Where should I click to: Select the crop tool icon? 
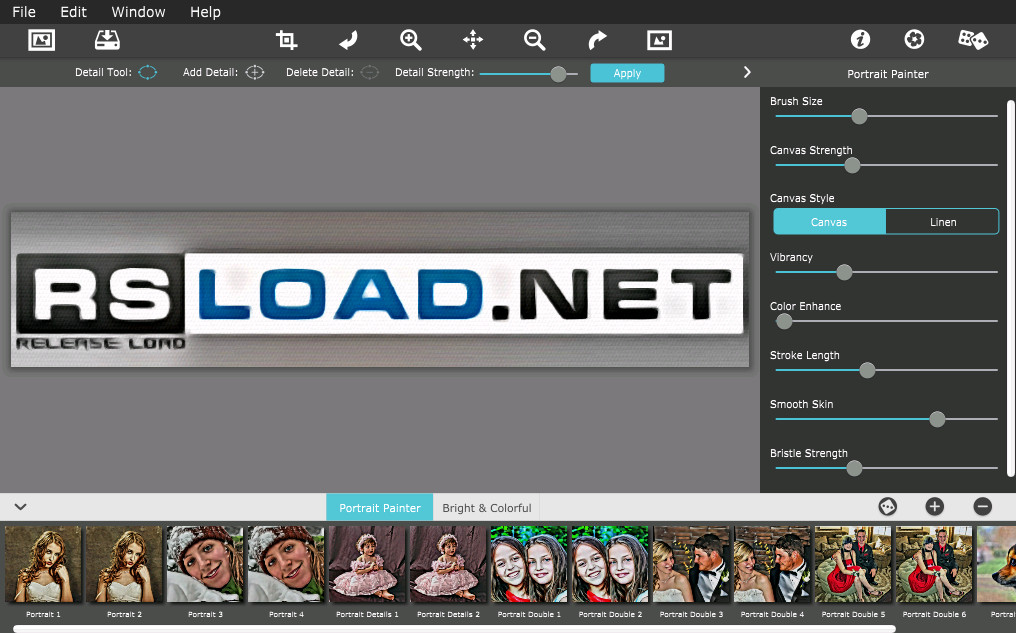pyautogui.click(x=286, y=40)
